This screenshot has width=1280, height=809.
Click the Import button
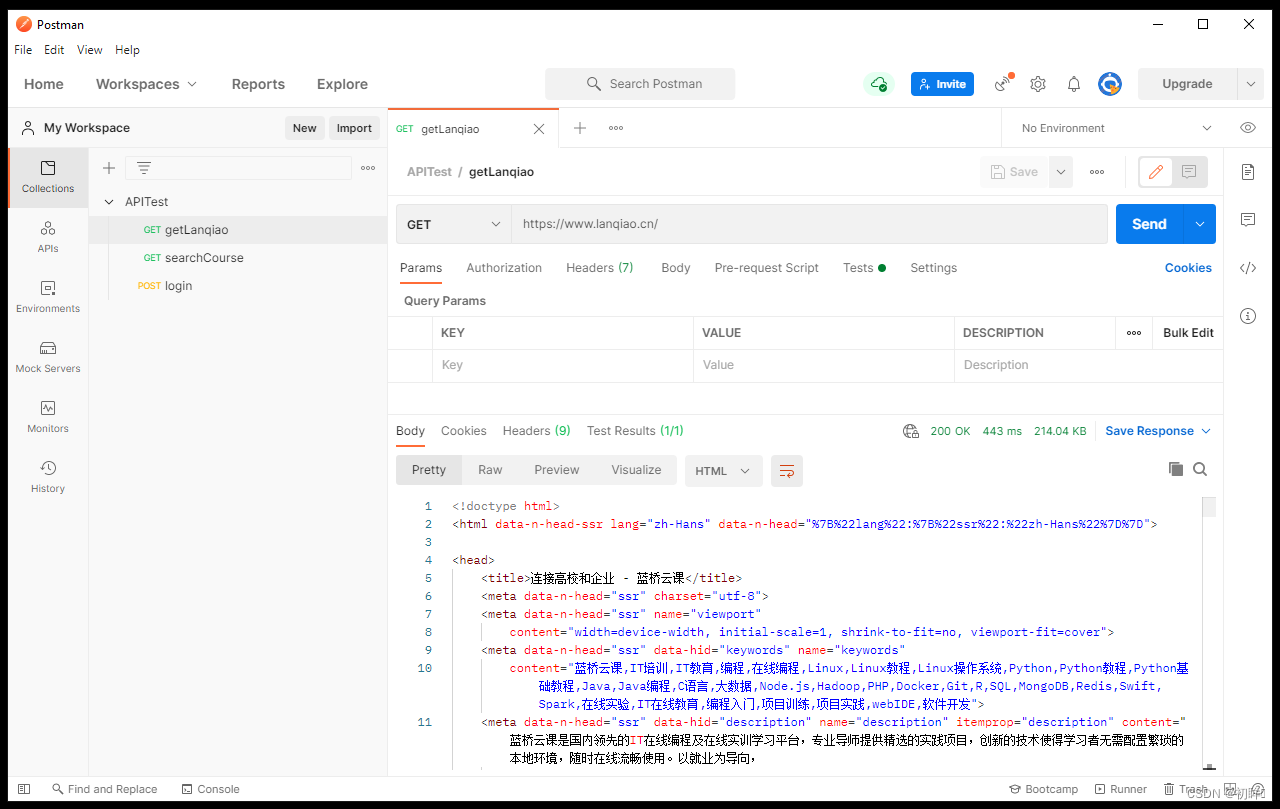[354, 128]
